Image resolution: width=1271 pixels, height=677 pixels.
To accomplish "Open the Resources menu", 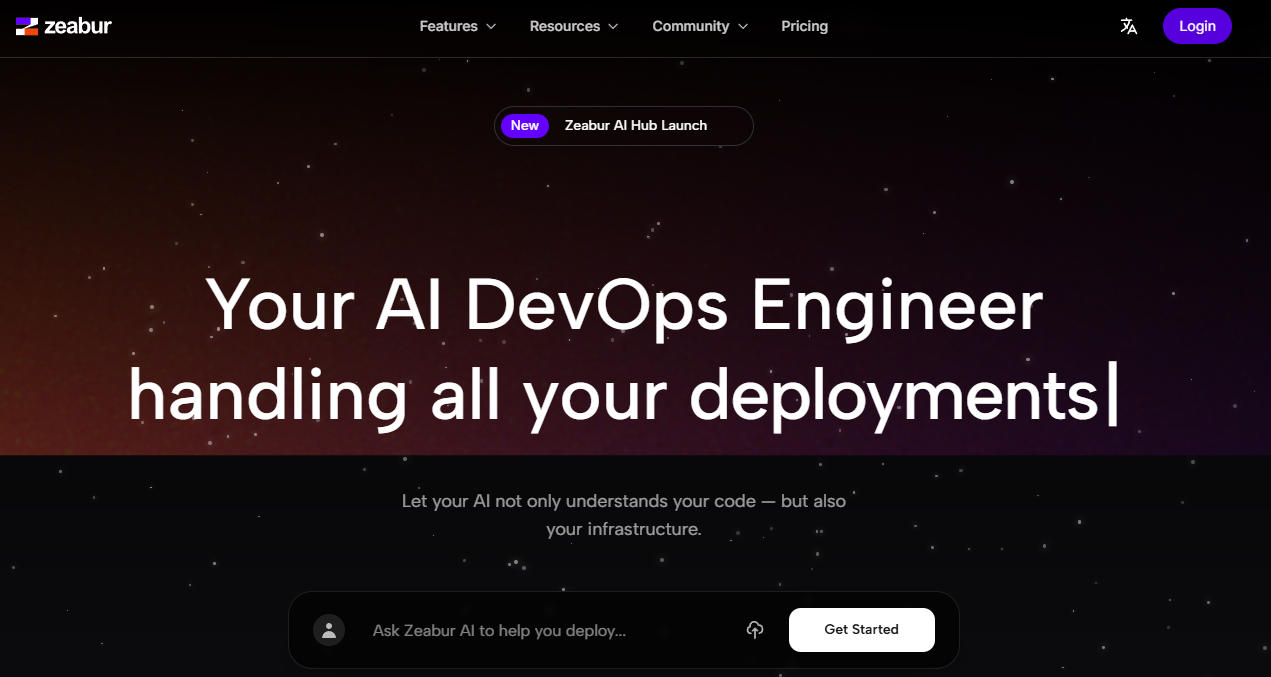I will [x=564, y=26].
